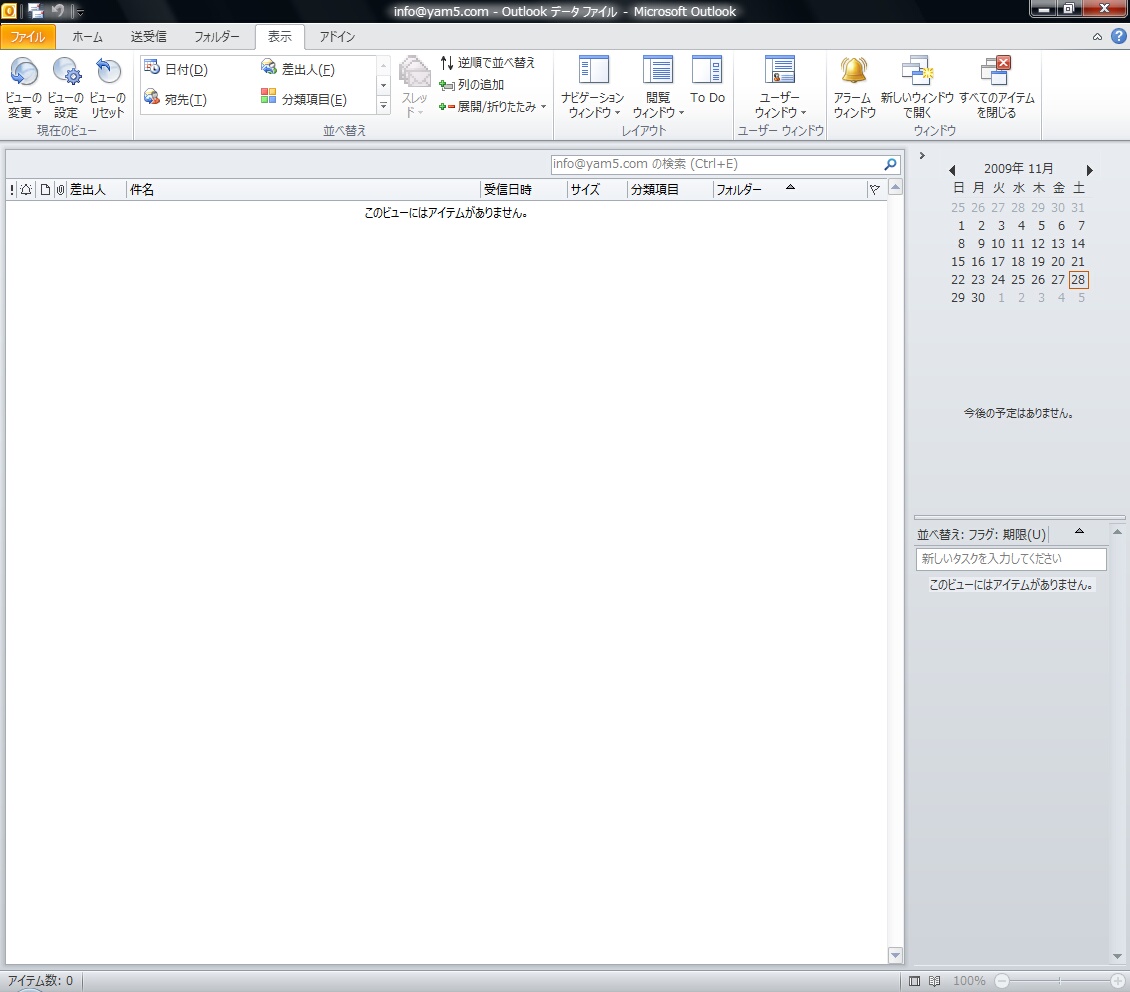Toggle sort order arrow in task list
Image resolution: width=1130 pixels, height=992 pixels.
click(1079, 532)
